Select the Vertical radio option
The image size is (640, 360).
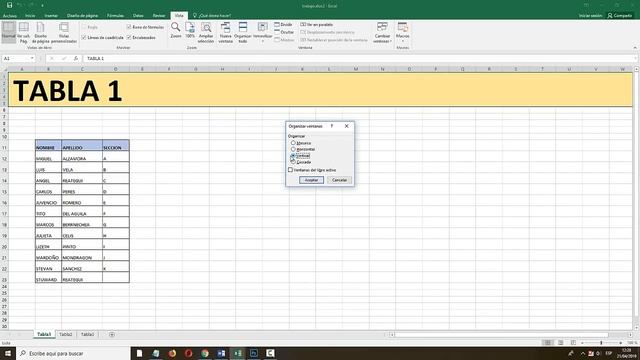(x=293, y=156)
